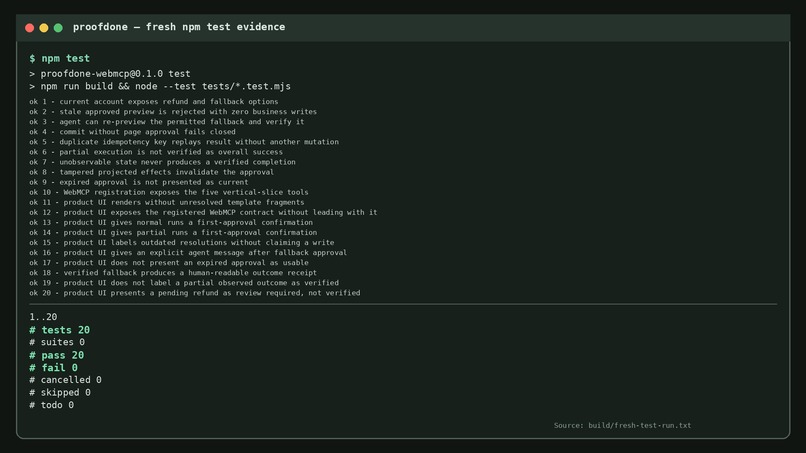The width and height of the screenshot is (806, 453).
Task: Click the green maximize window dot
Action: (58, 28)
